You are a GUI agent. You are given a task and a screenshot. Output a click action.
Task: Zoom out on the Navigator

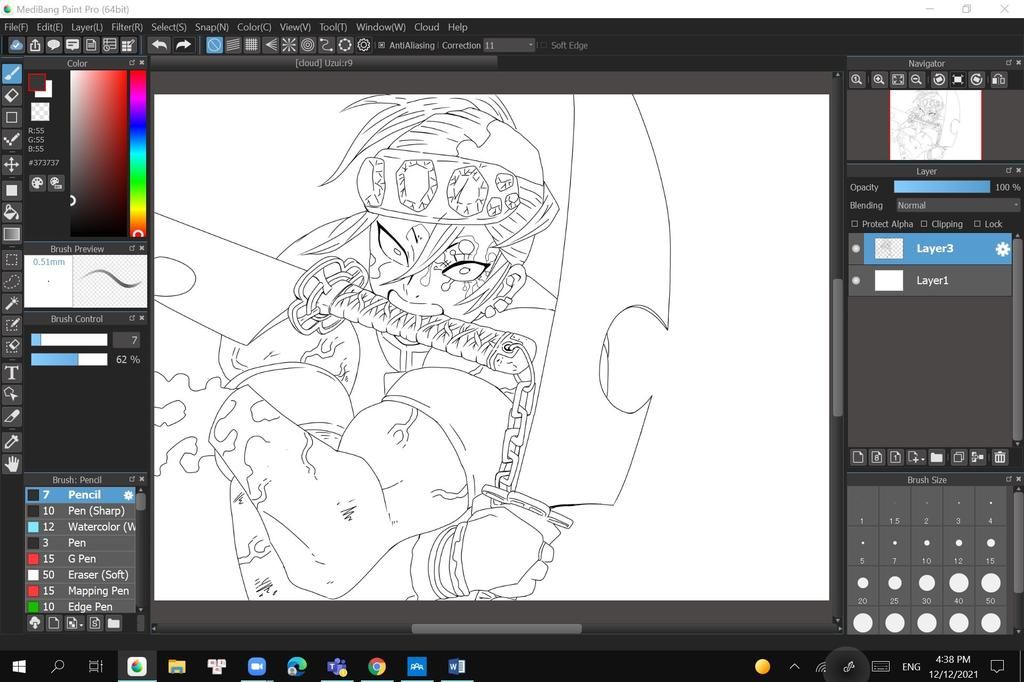coord(917,80)
